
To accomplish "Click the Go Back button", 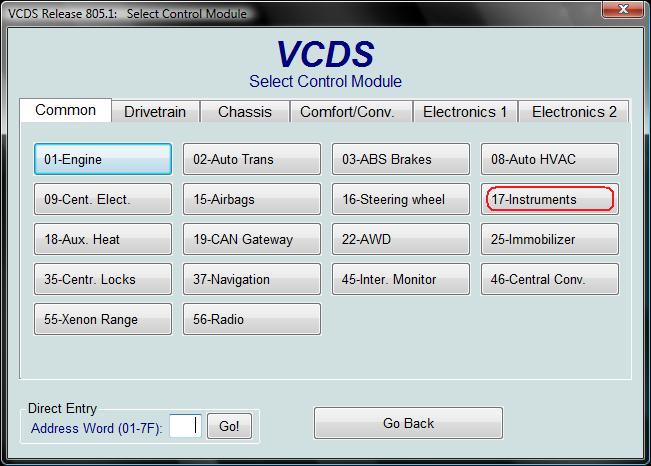I will 408,423.
